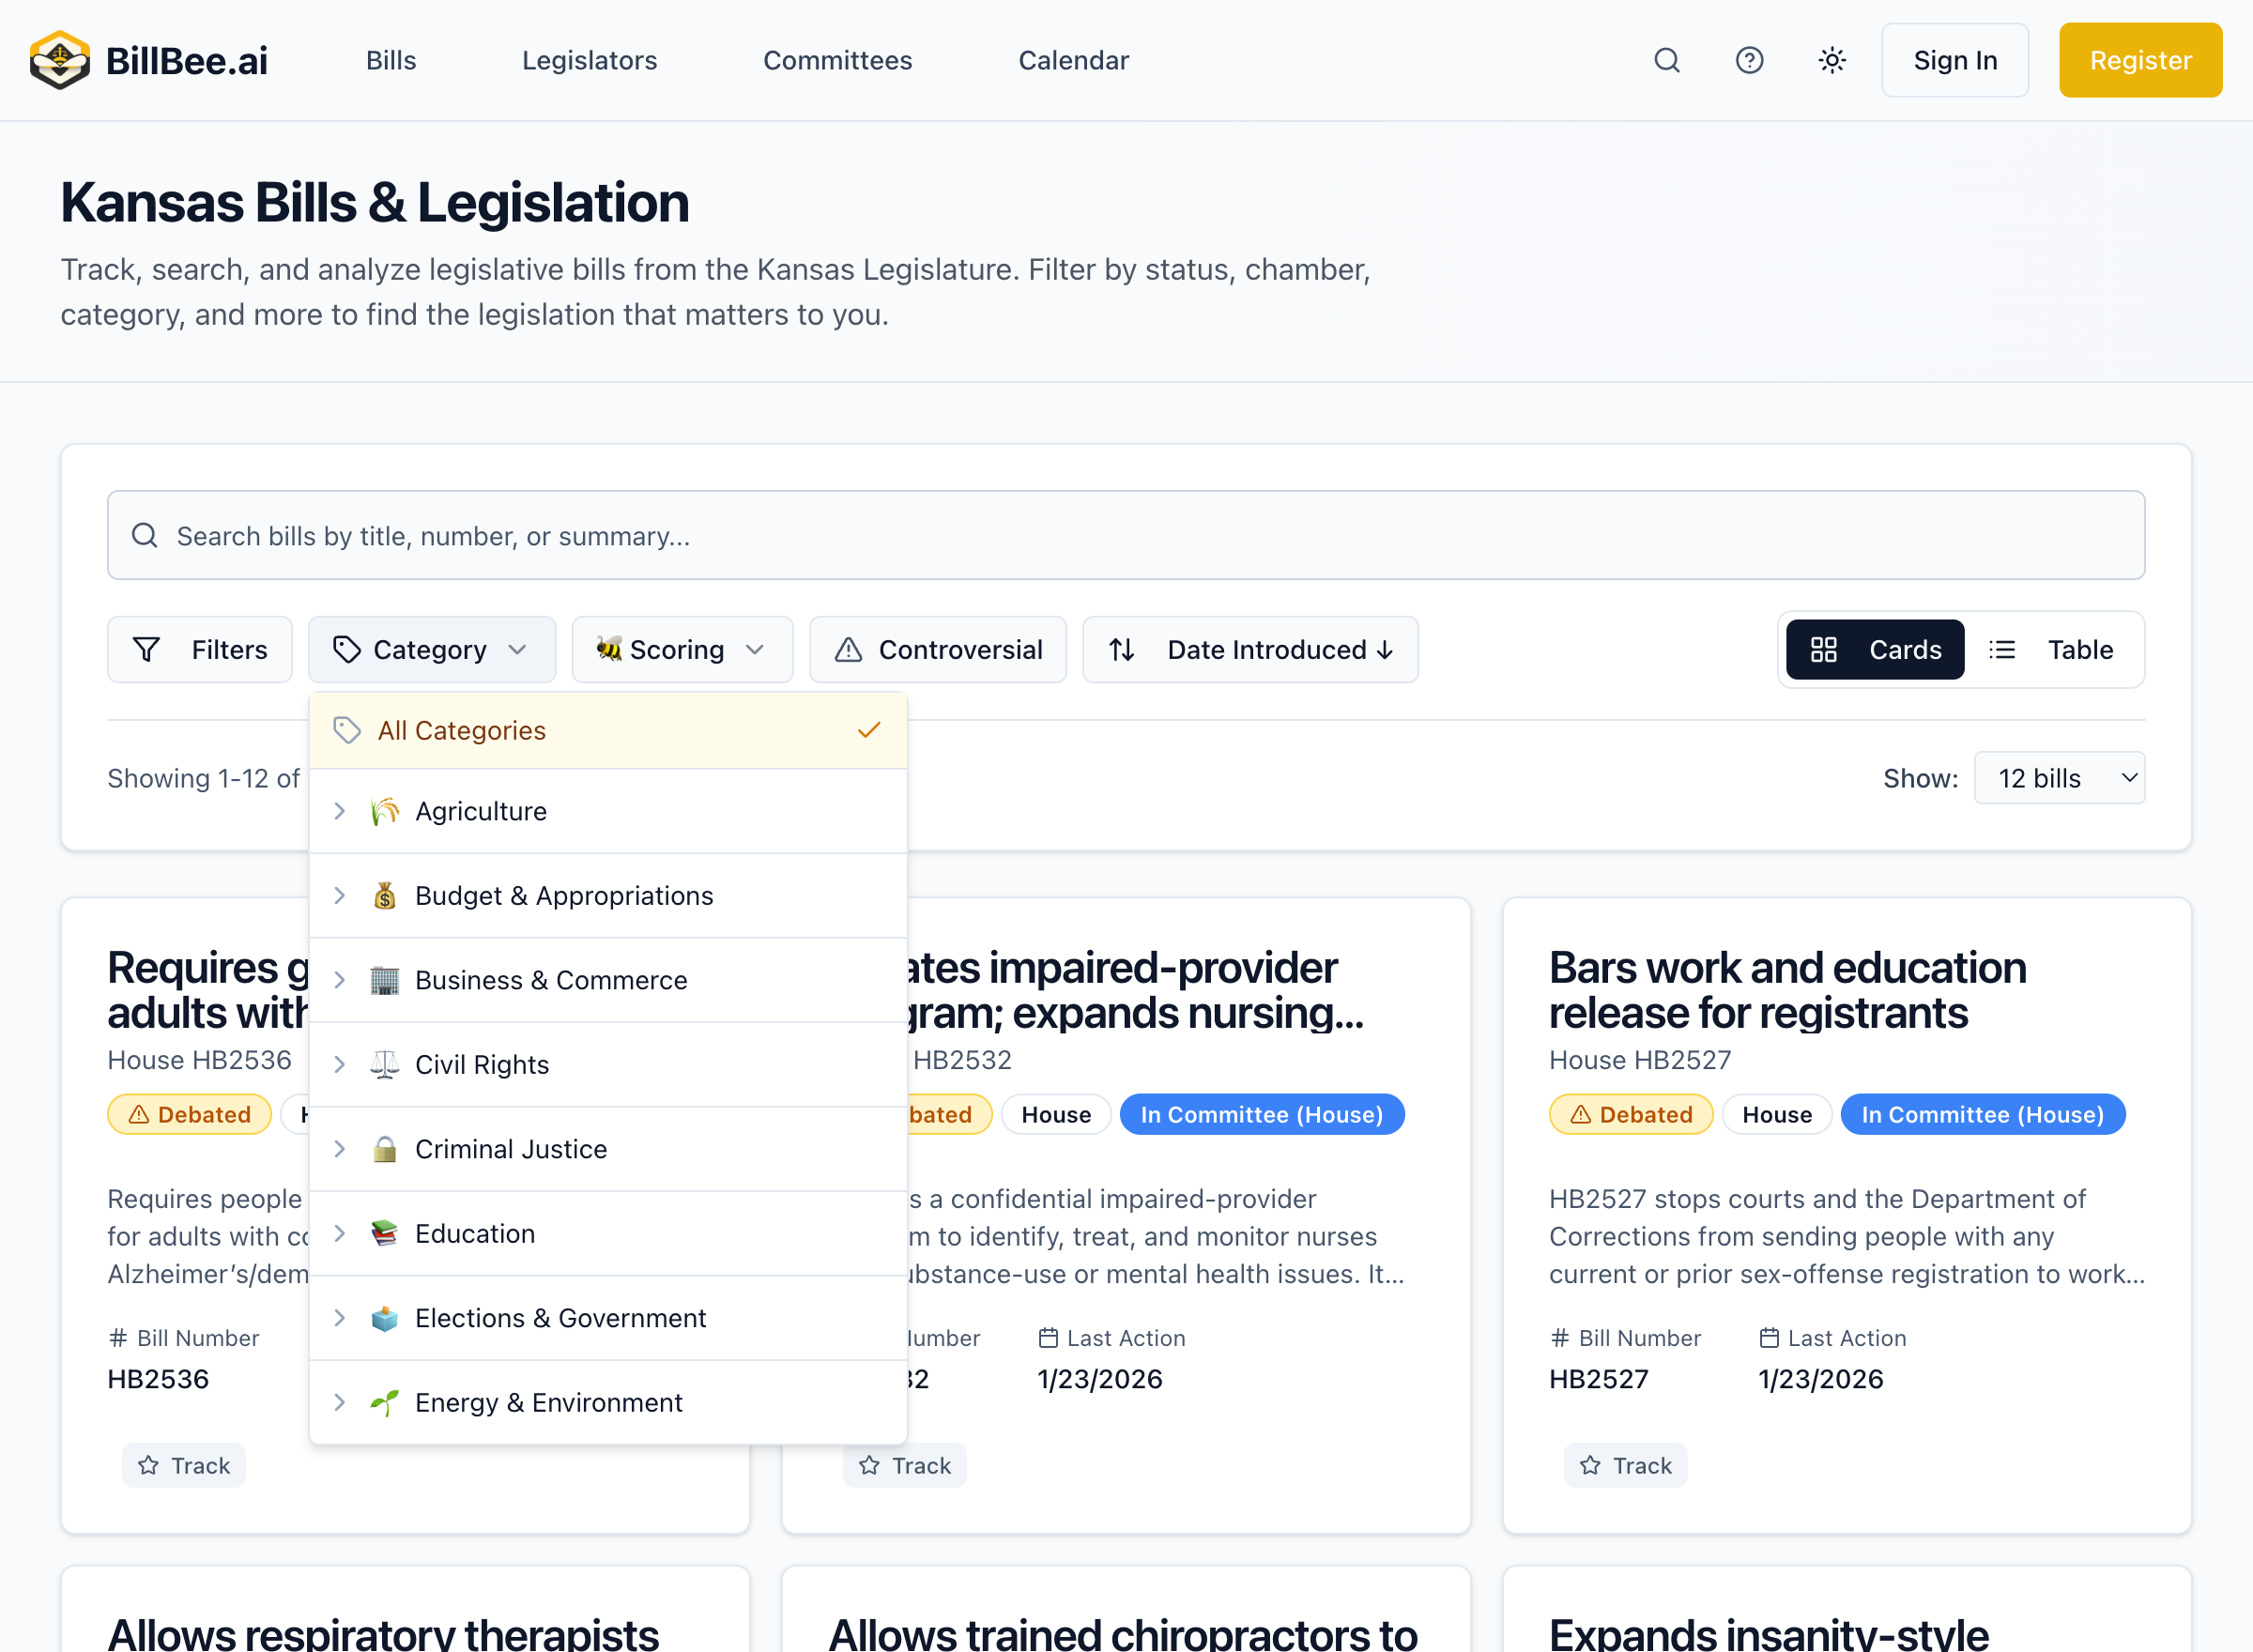The image size is (2253, 1652).
Task: Open the 12 bills show dropdown
Action: (2059, 778)
